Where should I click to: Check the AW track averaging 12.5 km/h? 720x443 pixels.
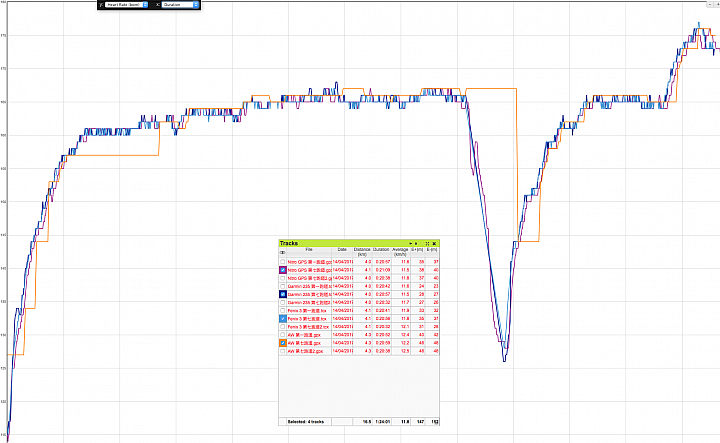pyautogui.click(x=282, y=351)
